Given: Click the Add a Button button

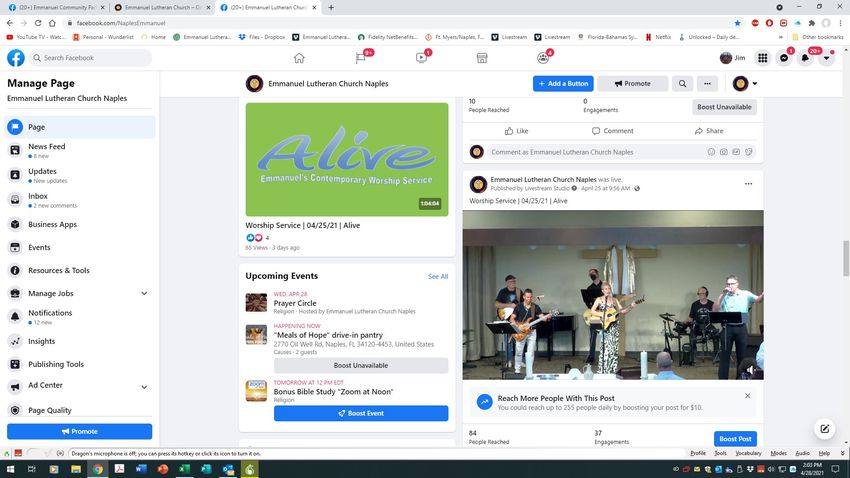Looking at the screenshot, I should [563, 83].
